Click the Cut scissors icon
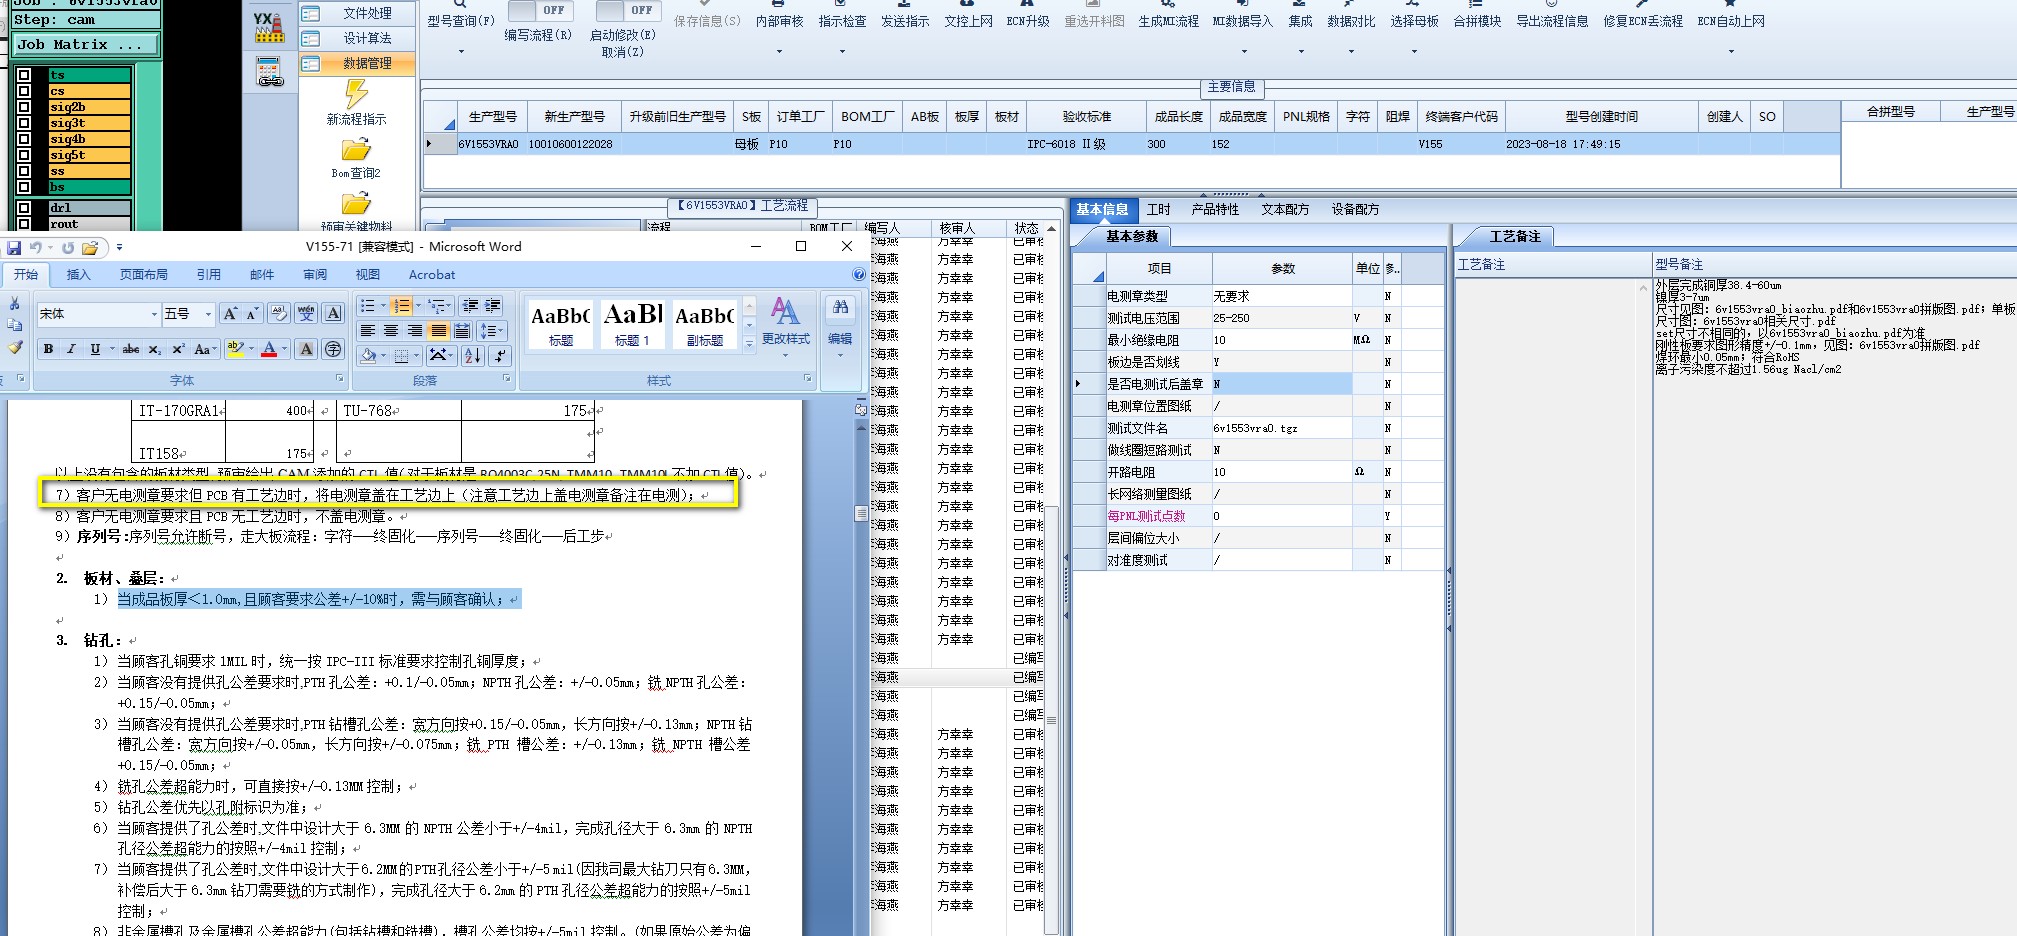 click(x=14, y=304)
